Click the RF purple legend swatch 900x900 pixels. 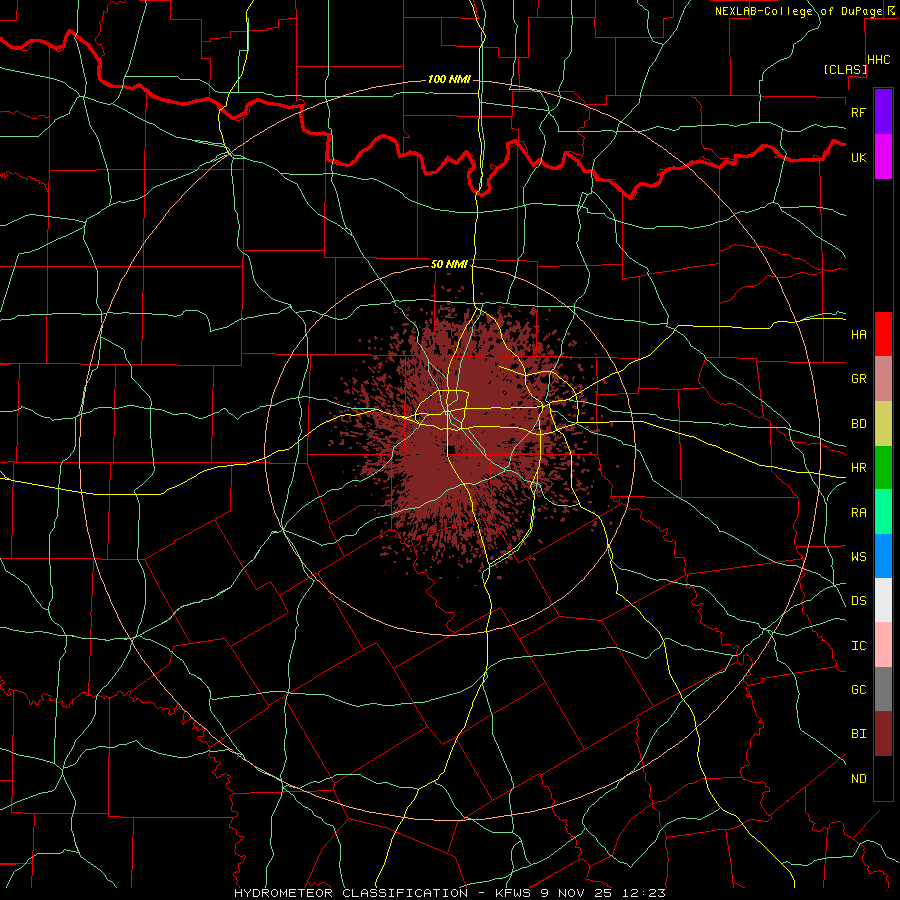[883, 112]
